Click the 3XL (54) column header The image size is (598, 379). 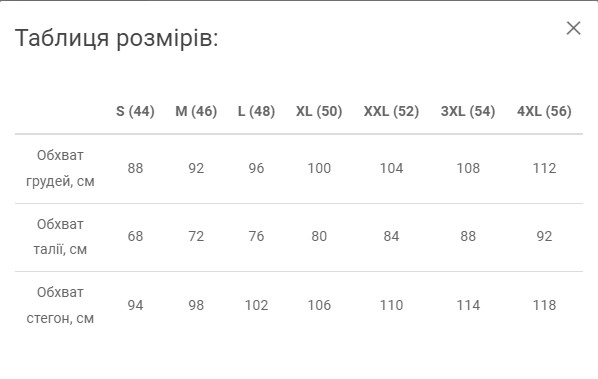[468, 111]
